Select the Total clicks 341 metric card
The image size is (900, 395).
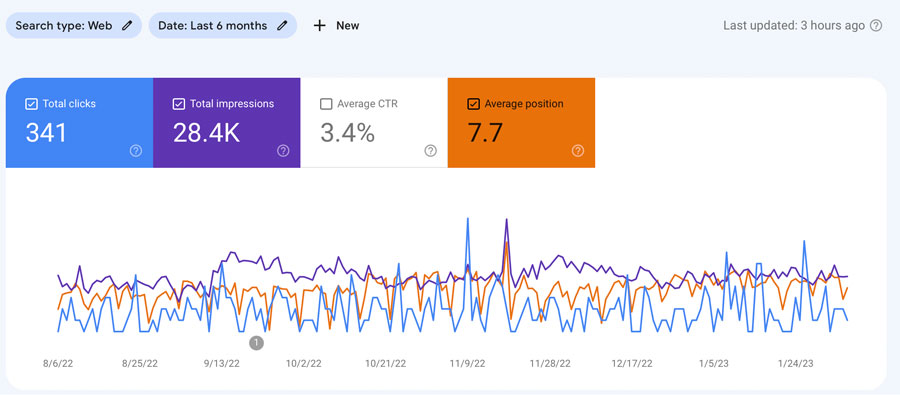[x=79, y=123]
